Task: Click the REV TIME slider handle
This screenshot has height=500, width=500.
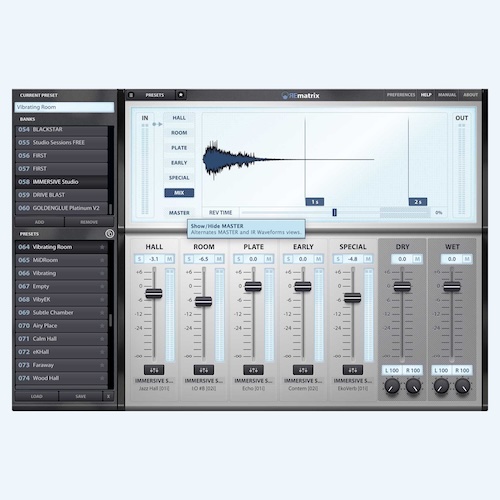Action: pyautogui.click(x=334, y=213)
